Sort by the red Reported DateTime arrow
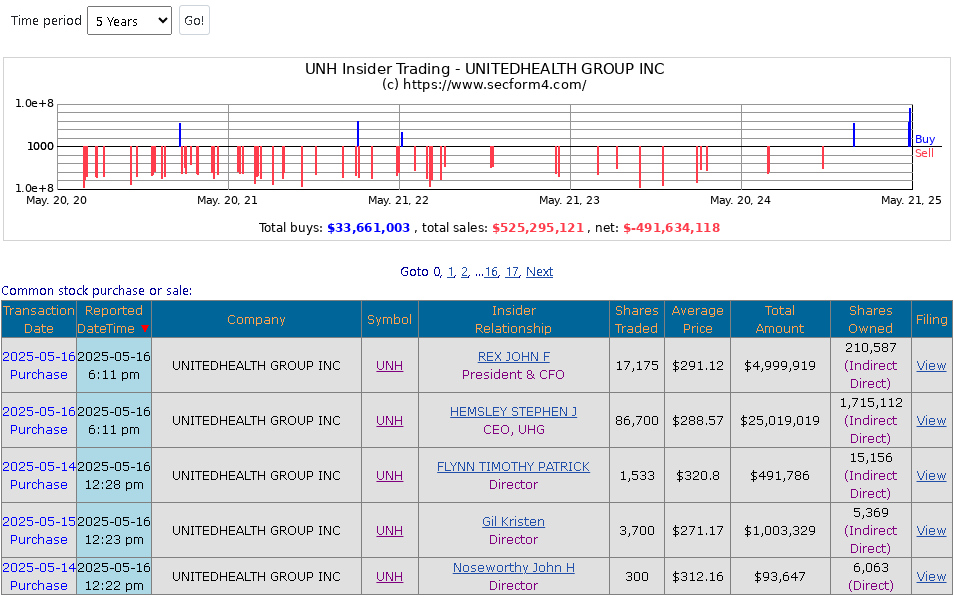Screen dimensions: 954x598 [x=145, y=329]
